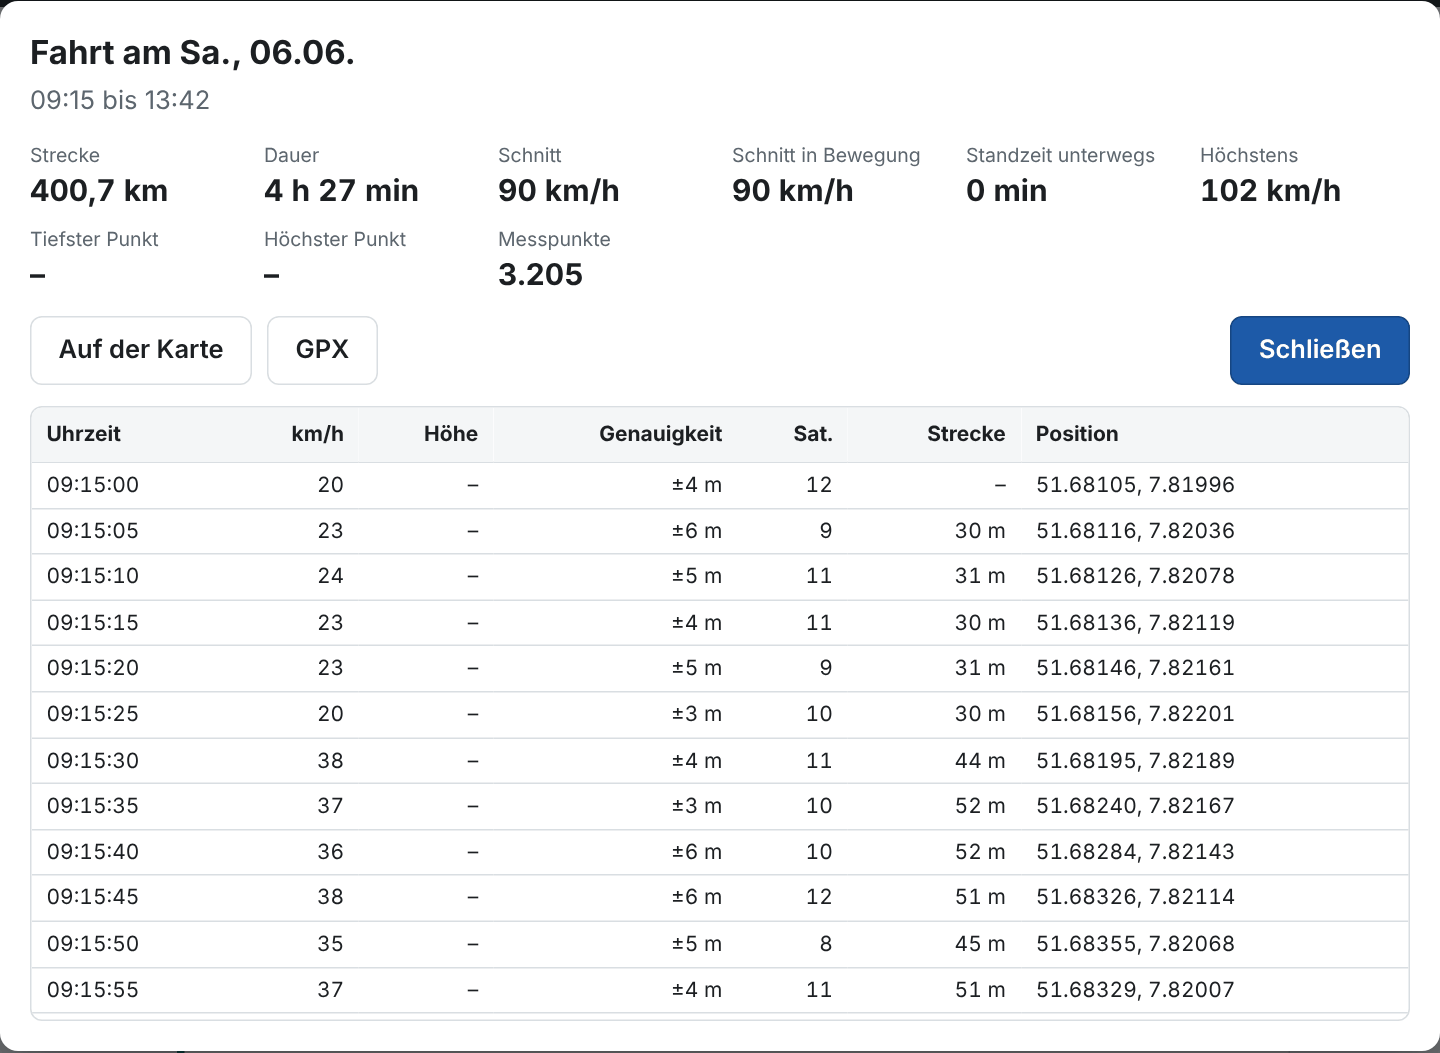This screenshot has height=1053, width=1440.
Task: Select the row with timestamp 09:15:30
Action: click(720, 761)
